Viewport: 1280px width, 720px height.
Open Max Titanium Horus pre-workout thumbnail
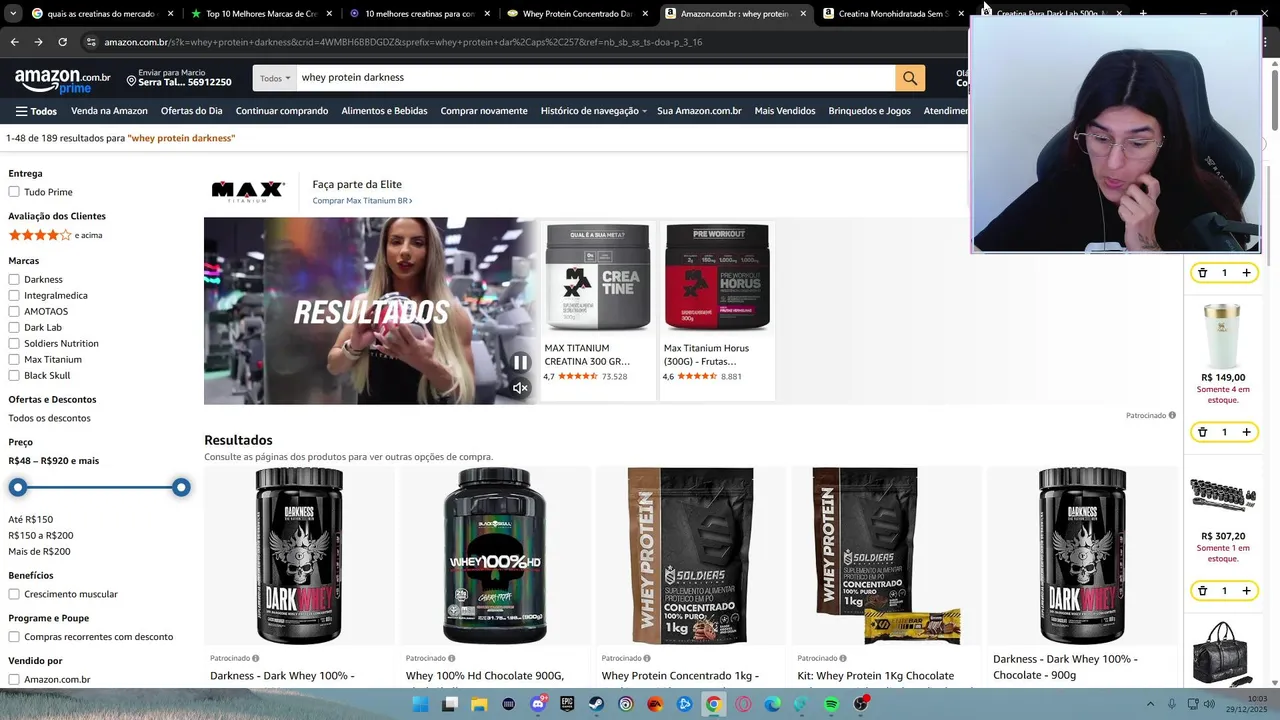[x=717, y=277]
